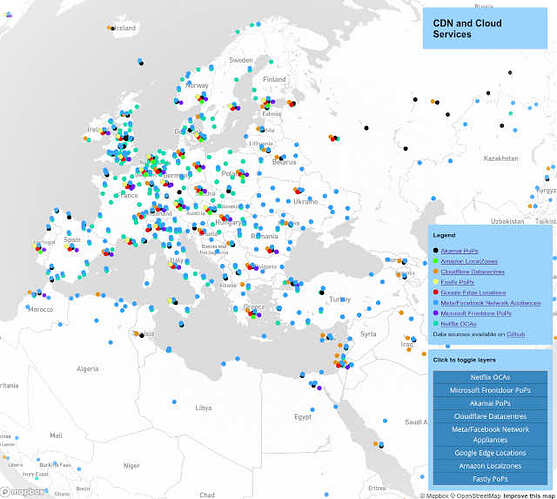This screenshot has height=499, width=557.
Task: Click the Kazakhstan map label
Action: pyautogui.click(x=501, y=158)
